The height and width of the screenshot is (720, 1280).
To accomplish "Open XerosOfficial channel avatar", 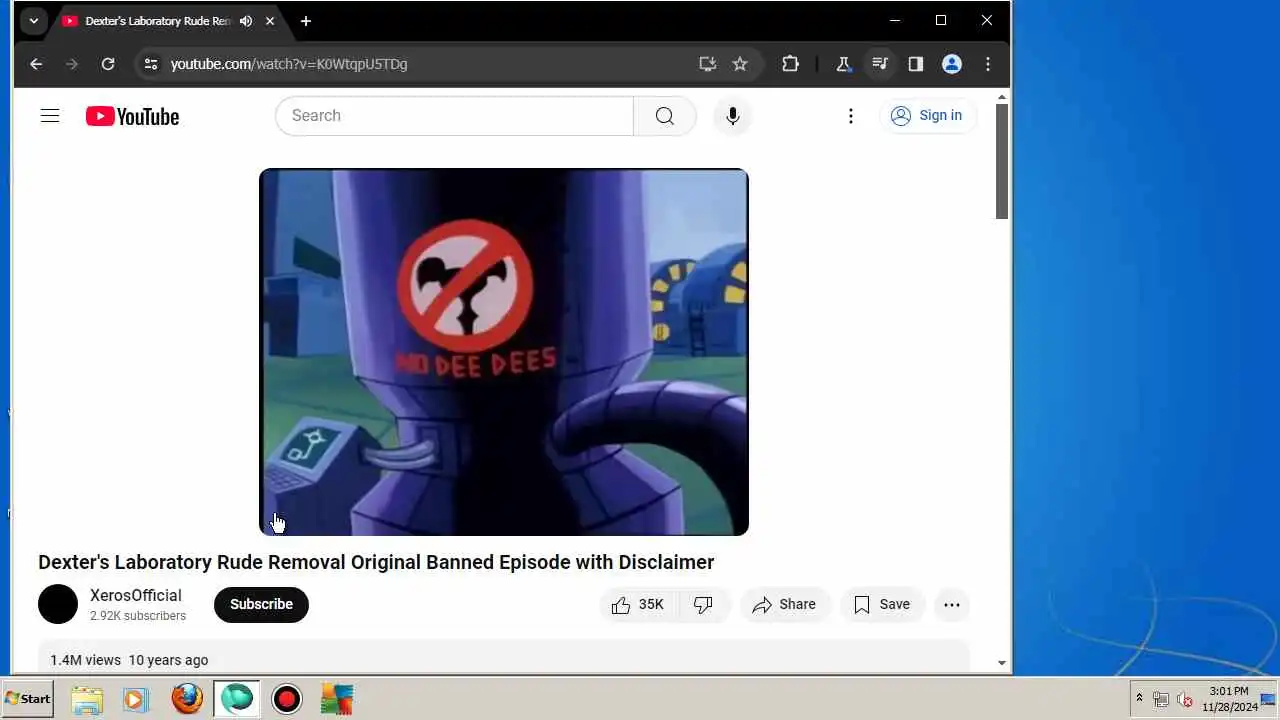I will click(x=58, y=604).
